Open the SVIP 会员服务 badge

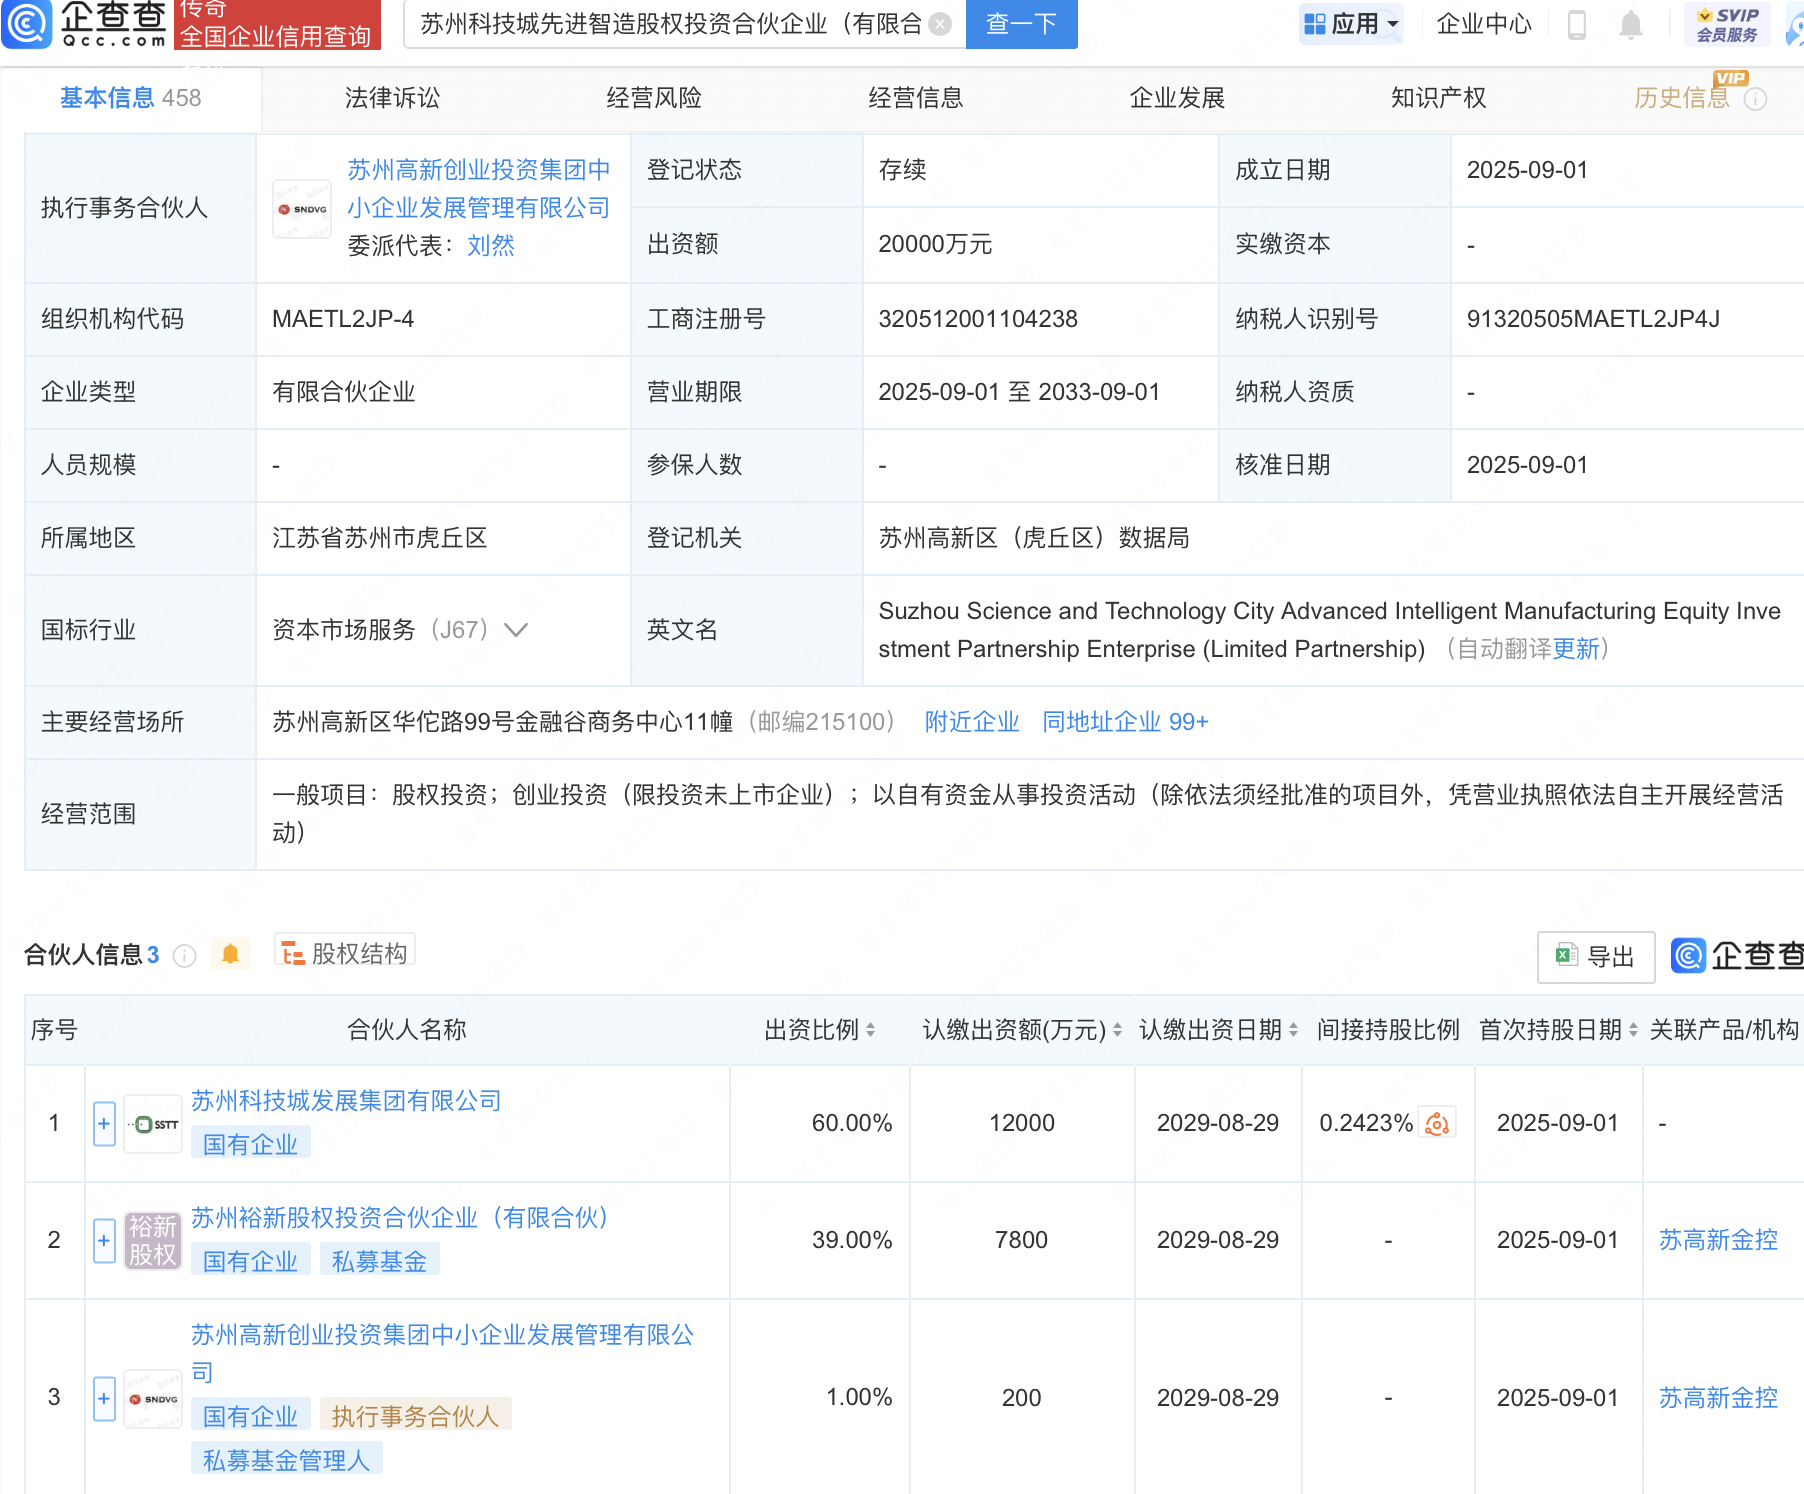pyautogui.click(x=1727, y=24)
